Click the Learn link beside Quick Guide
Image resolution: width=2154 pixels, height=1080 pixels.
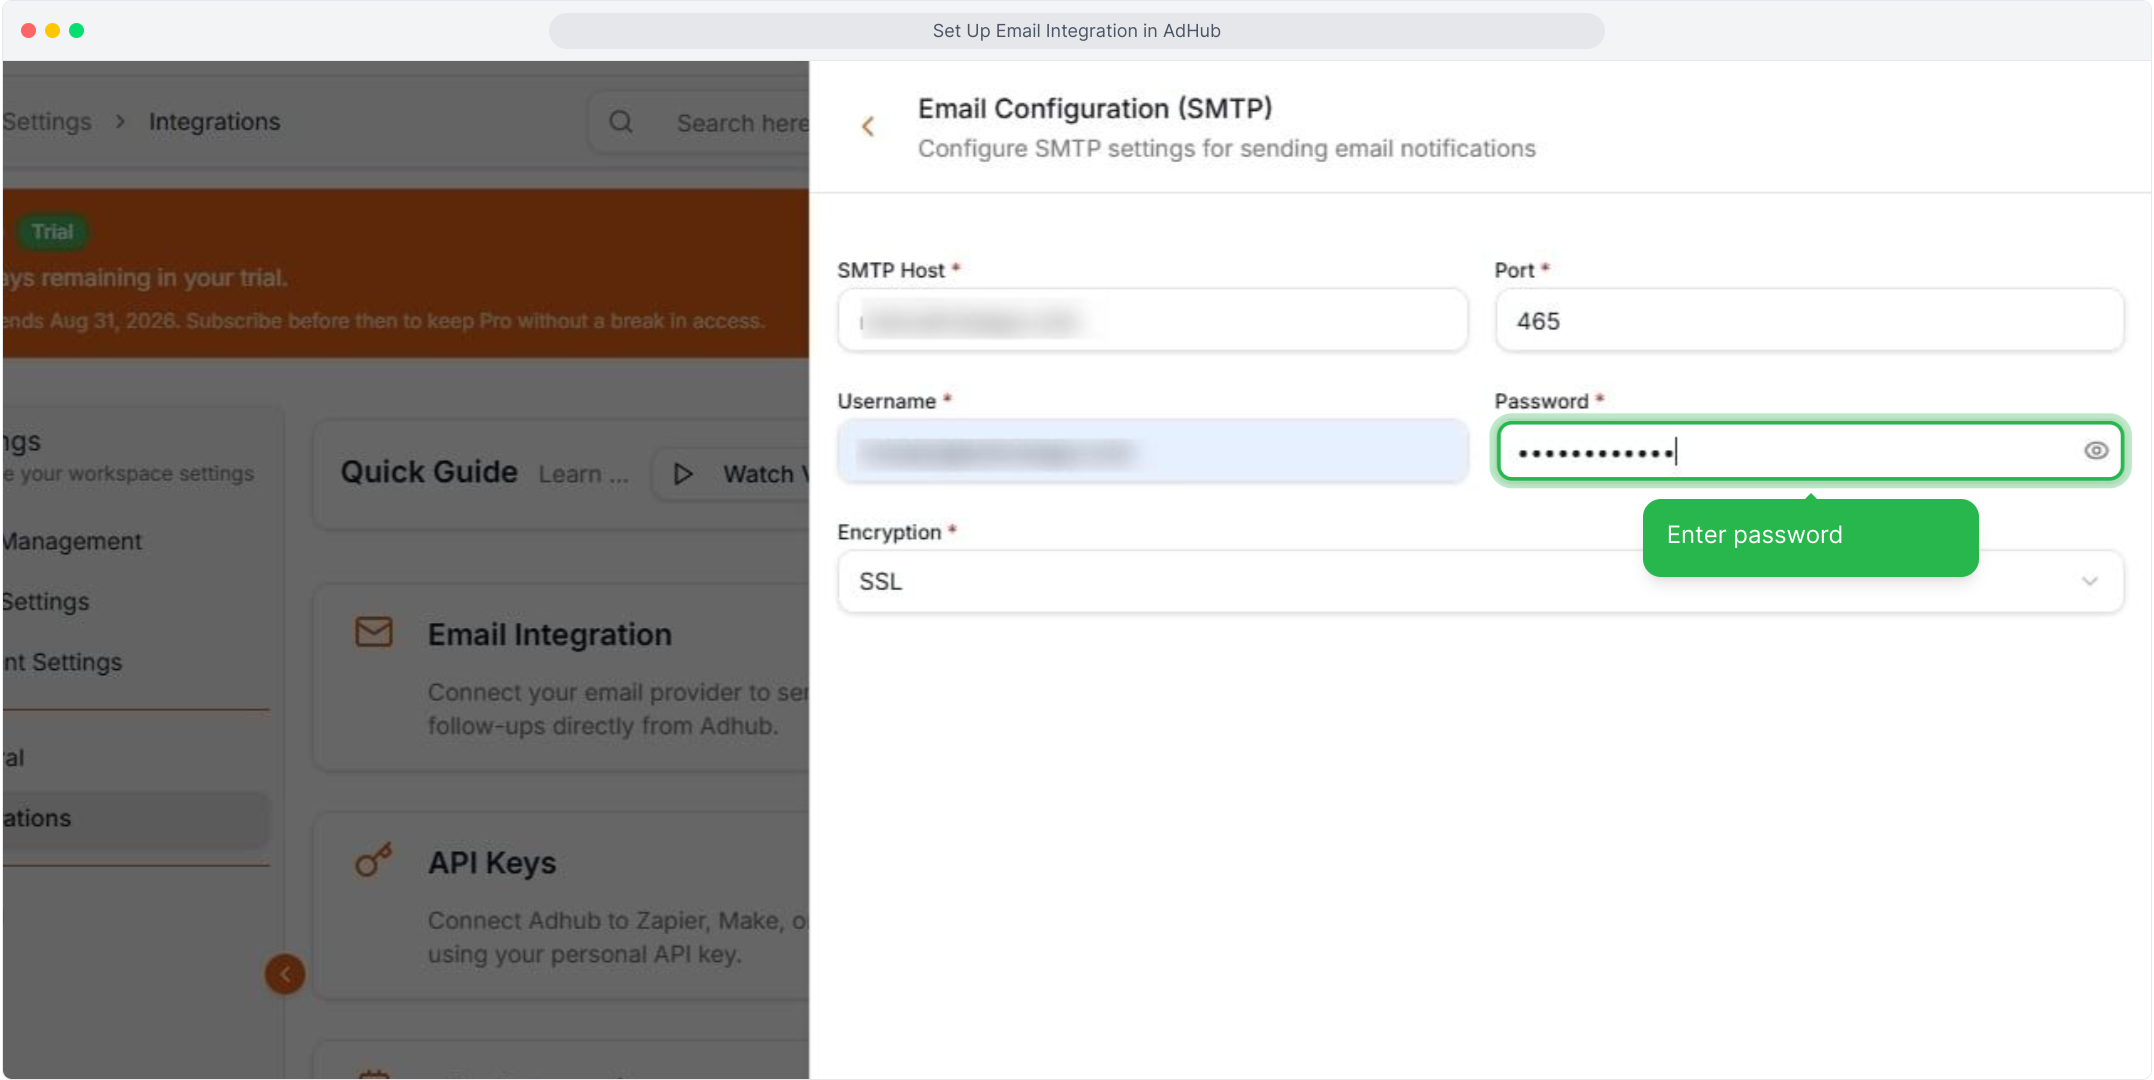click(x=583, y=474)
